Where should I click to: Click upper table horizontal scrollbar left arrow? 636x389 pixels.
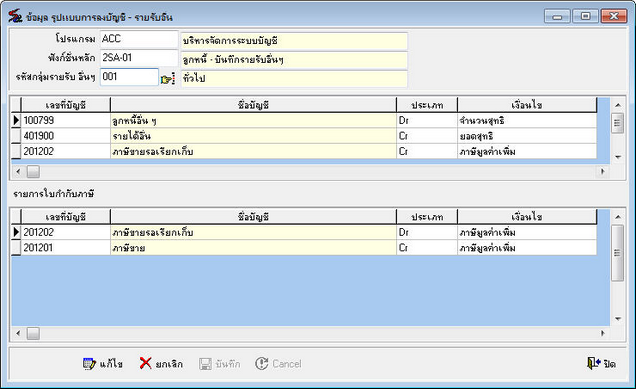(x=18, y=172)
